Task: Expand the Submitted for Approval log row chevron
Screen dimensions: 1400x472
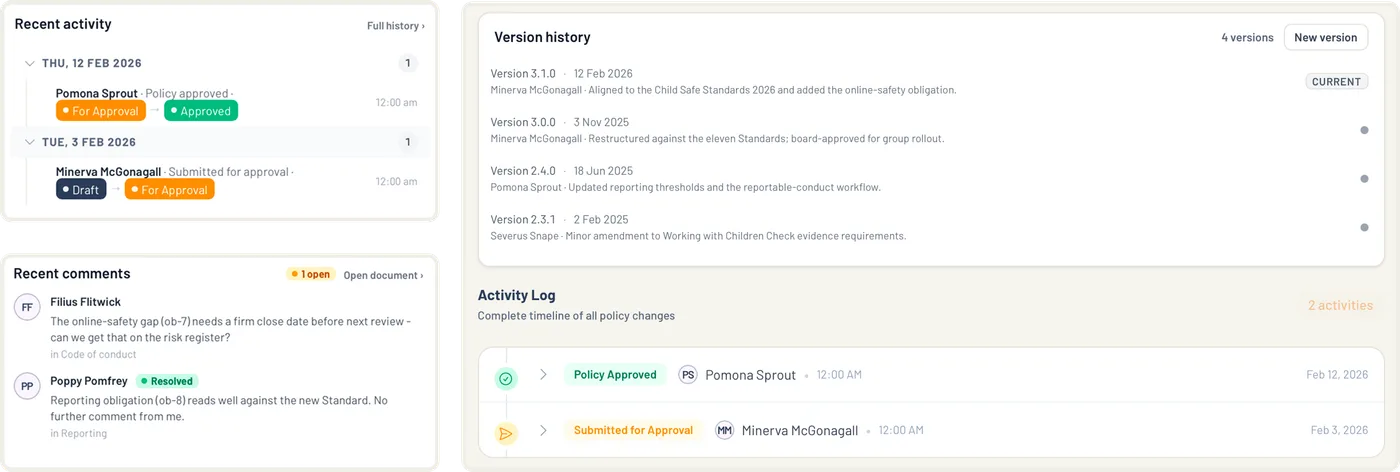Action: 543,430
